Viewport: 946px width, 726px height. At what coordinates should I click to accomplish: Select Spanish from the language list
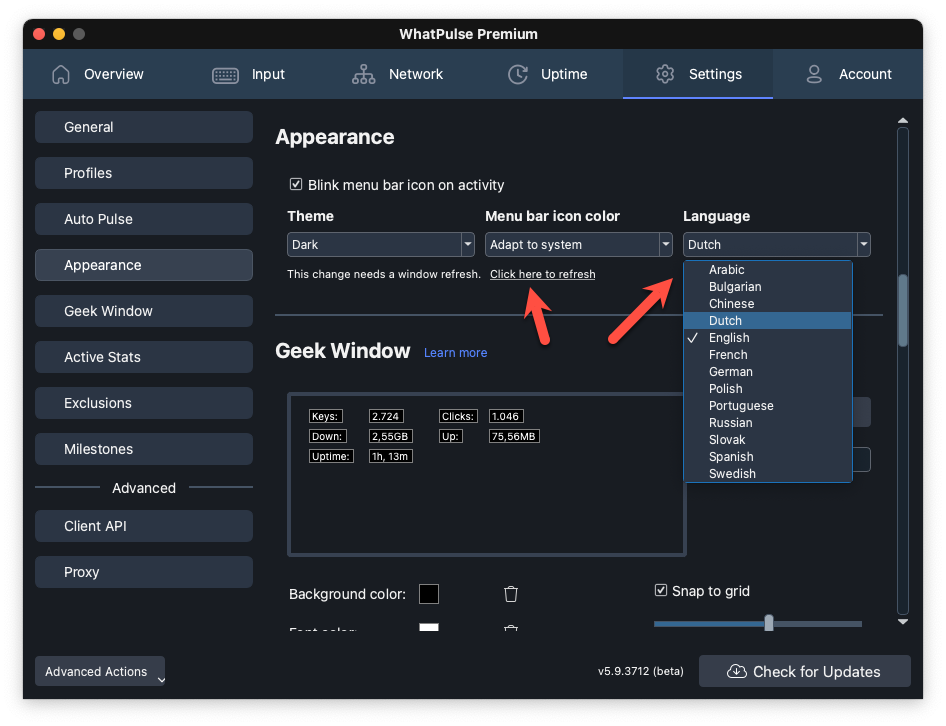tap(731, 456)
